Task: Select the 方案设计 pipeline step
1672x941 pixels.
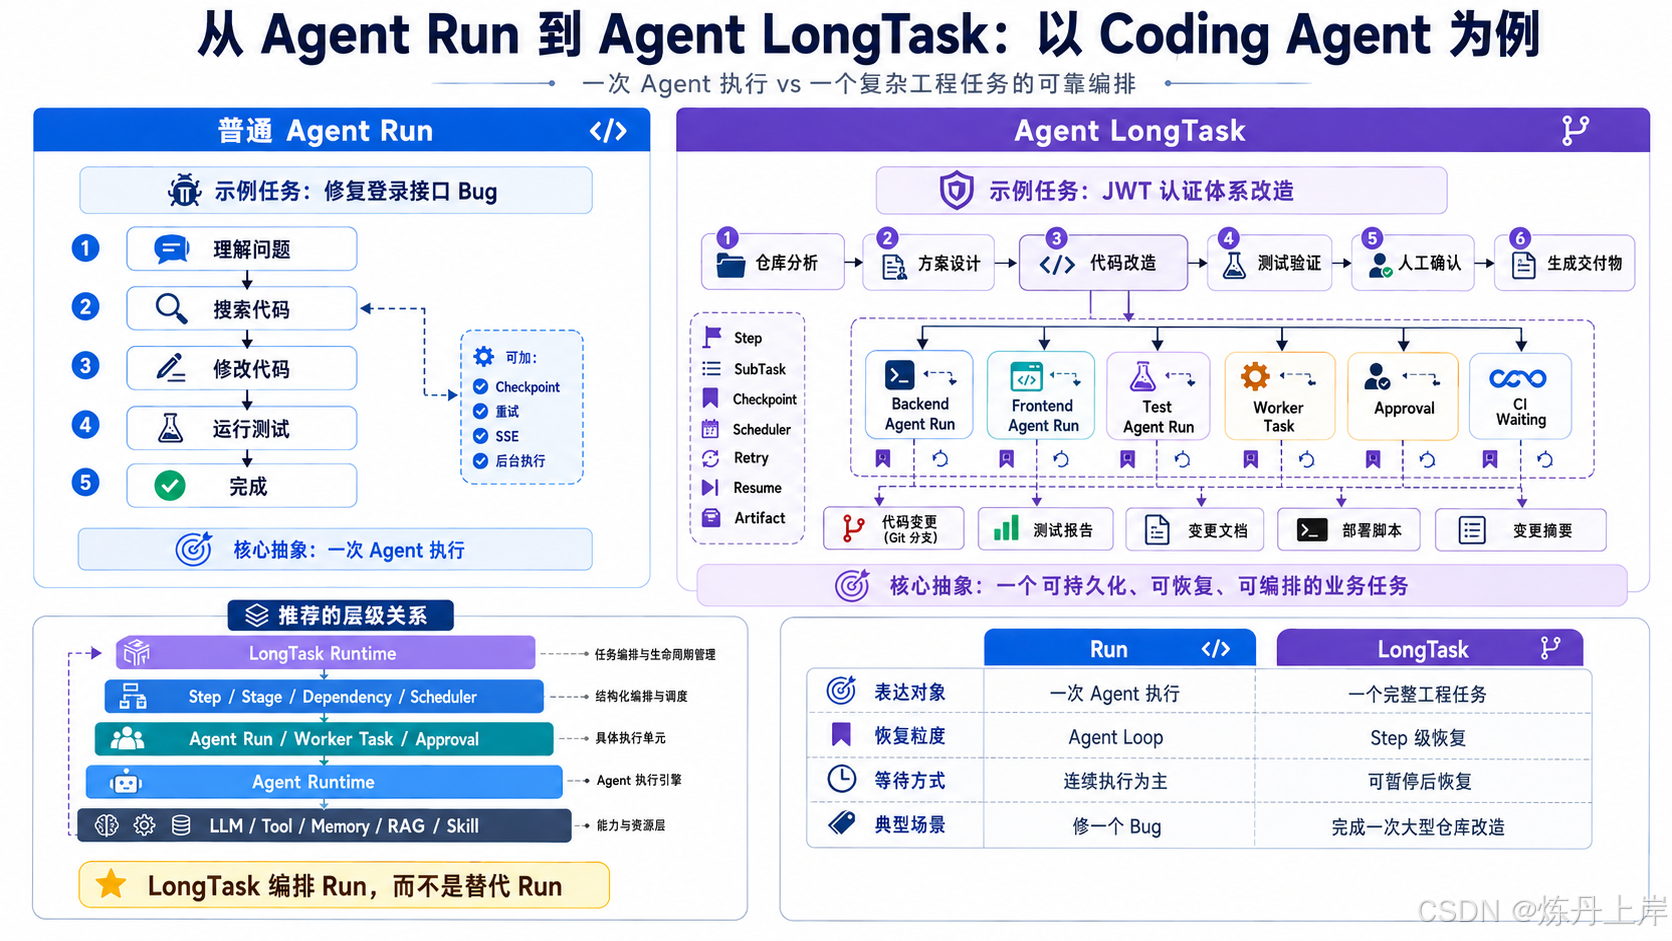Action: point(928,263)
